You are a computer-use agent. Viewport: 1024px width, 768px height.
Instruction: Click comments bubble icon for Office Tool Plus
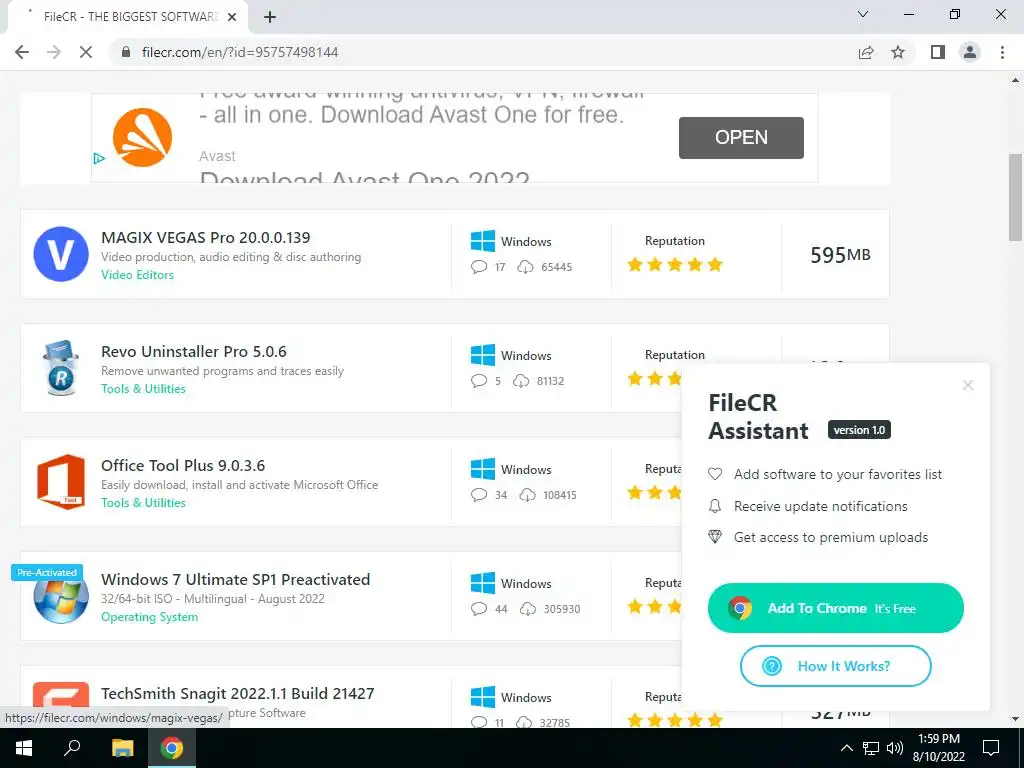[479, 494]
